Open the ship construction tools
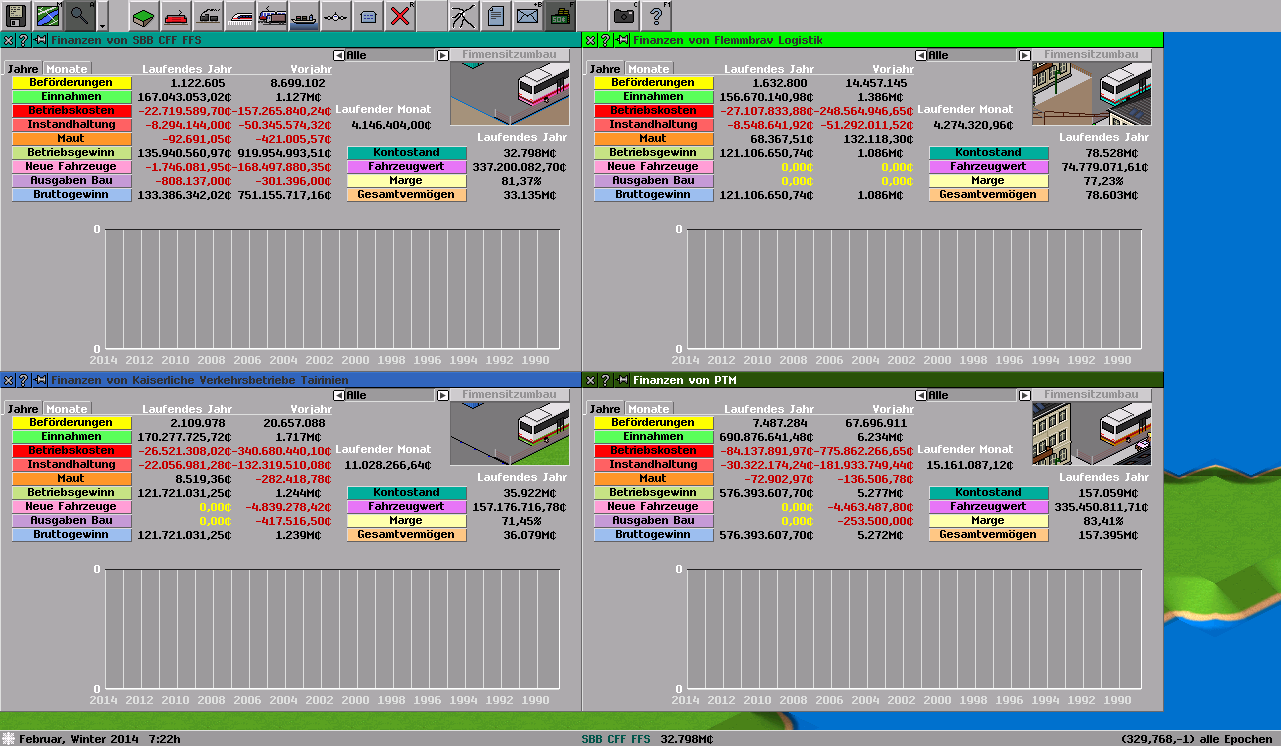The width and height of the screenshot is (1281, 746). pos(304,15)
